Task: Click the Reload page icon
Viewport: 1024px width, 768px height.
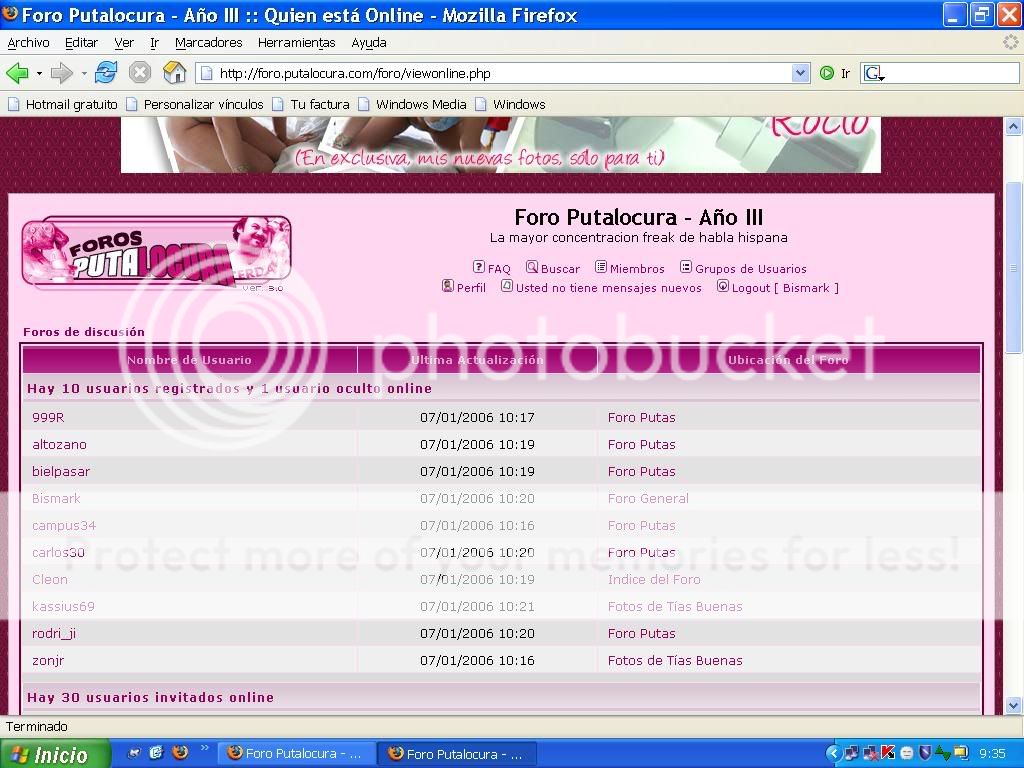Action: (106, 73)
